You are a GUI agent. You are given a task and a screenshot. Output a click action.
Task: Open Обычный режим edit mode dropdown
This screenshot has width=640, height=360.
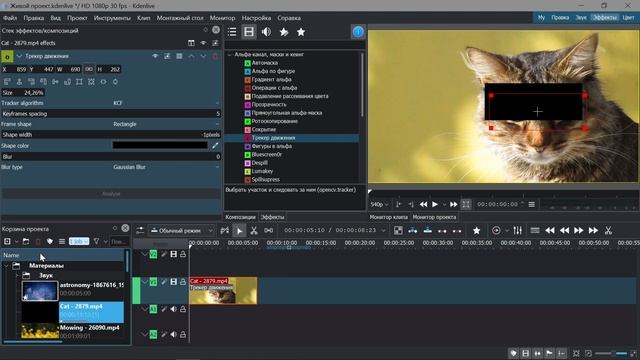181,231
